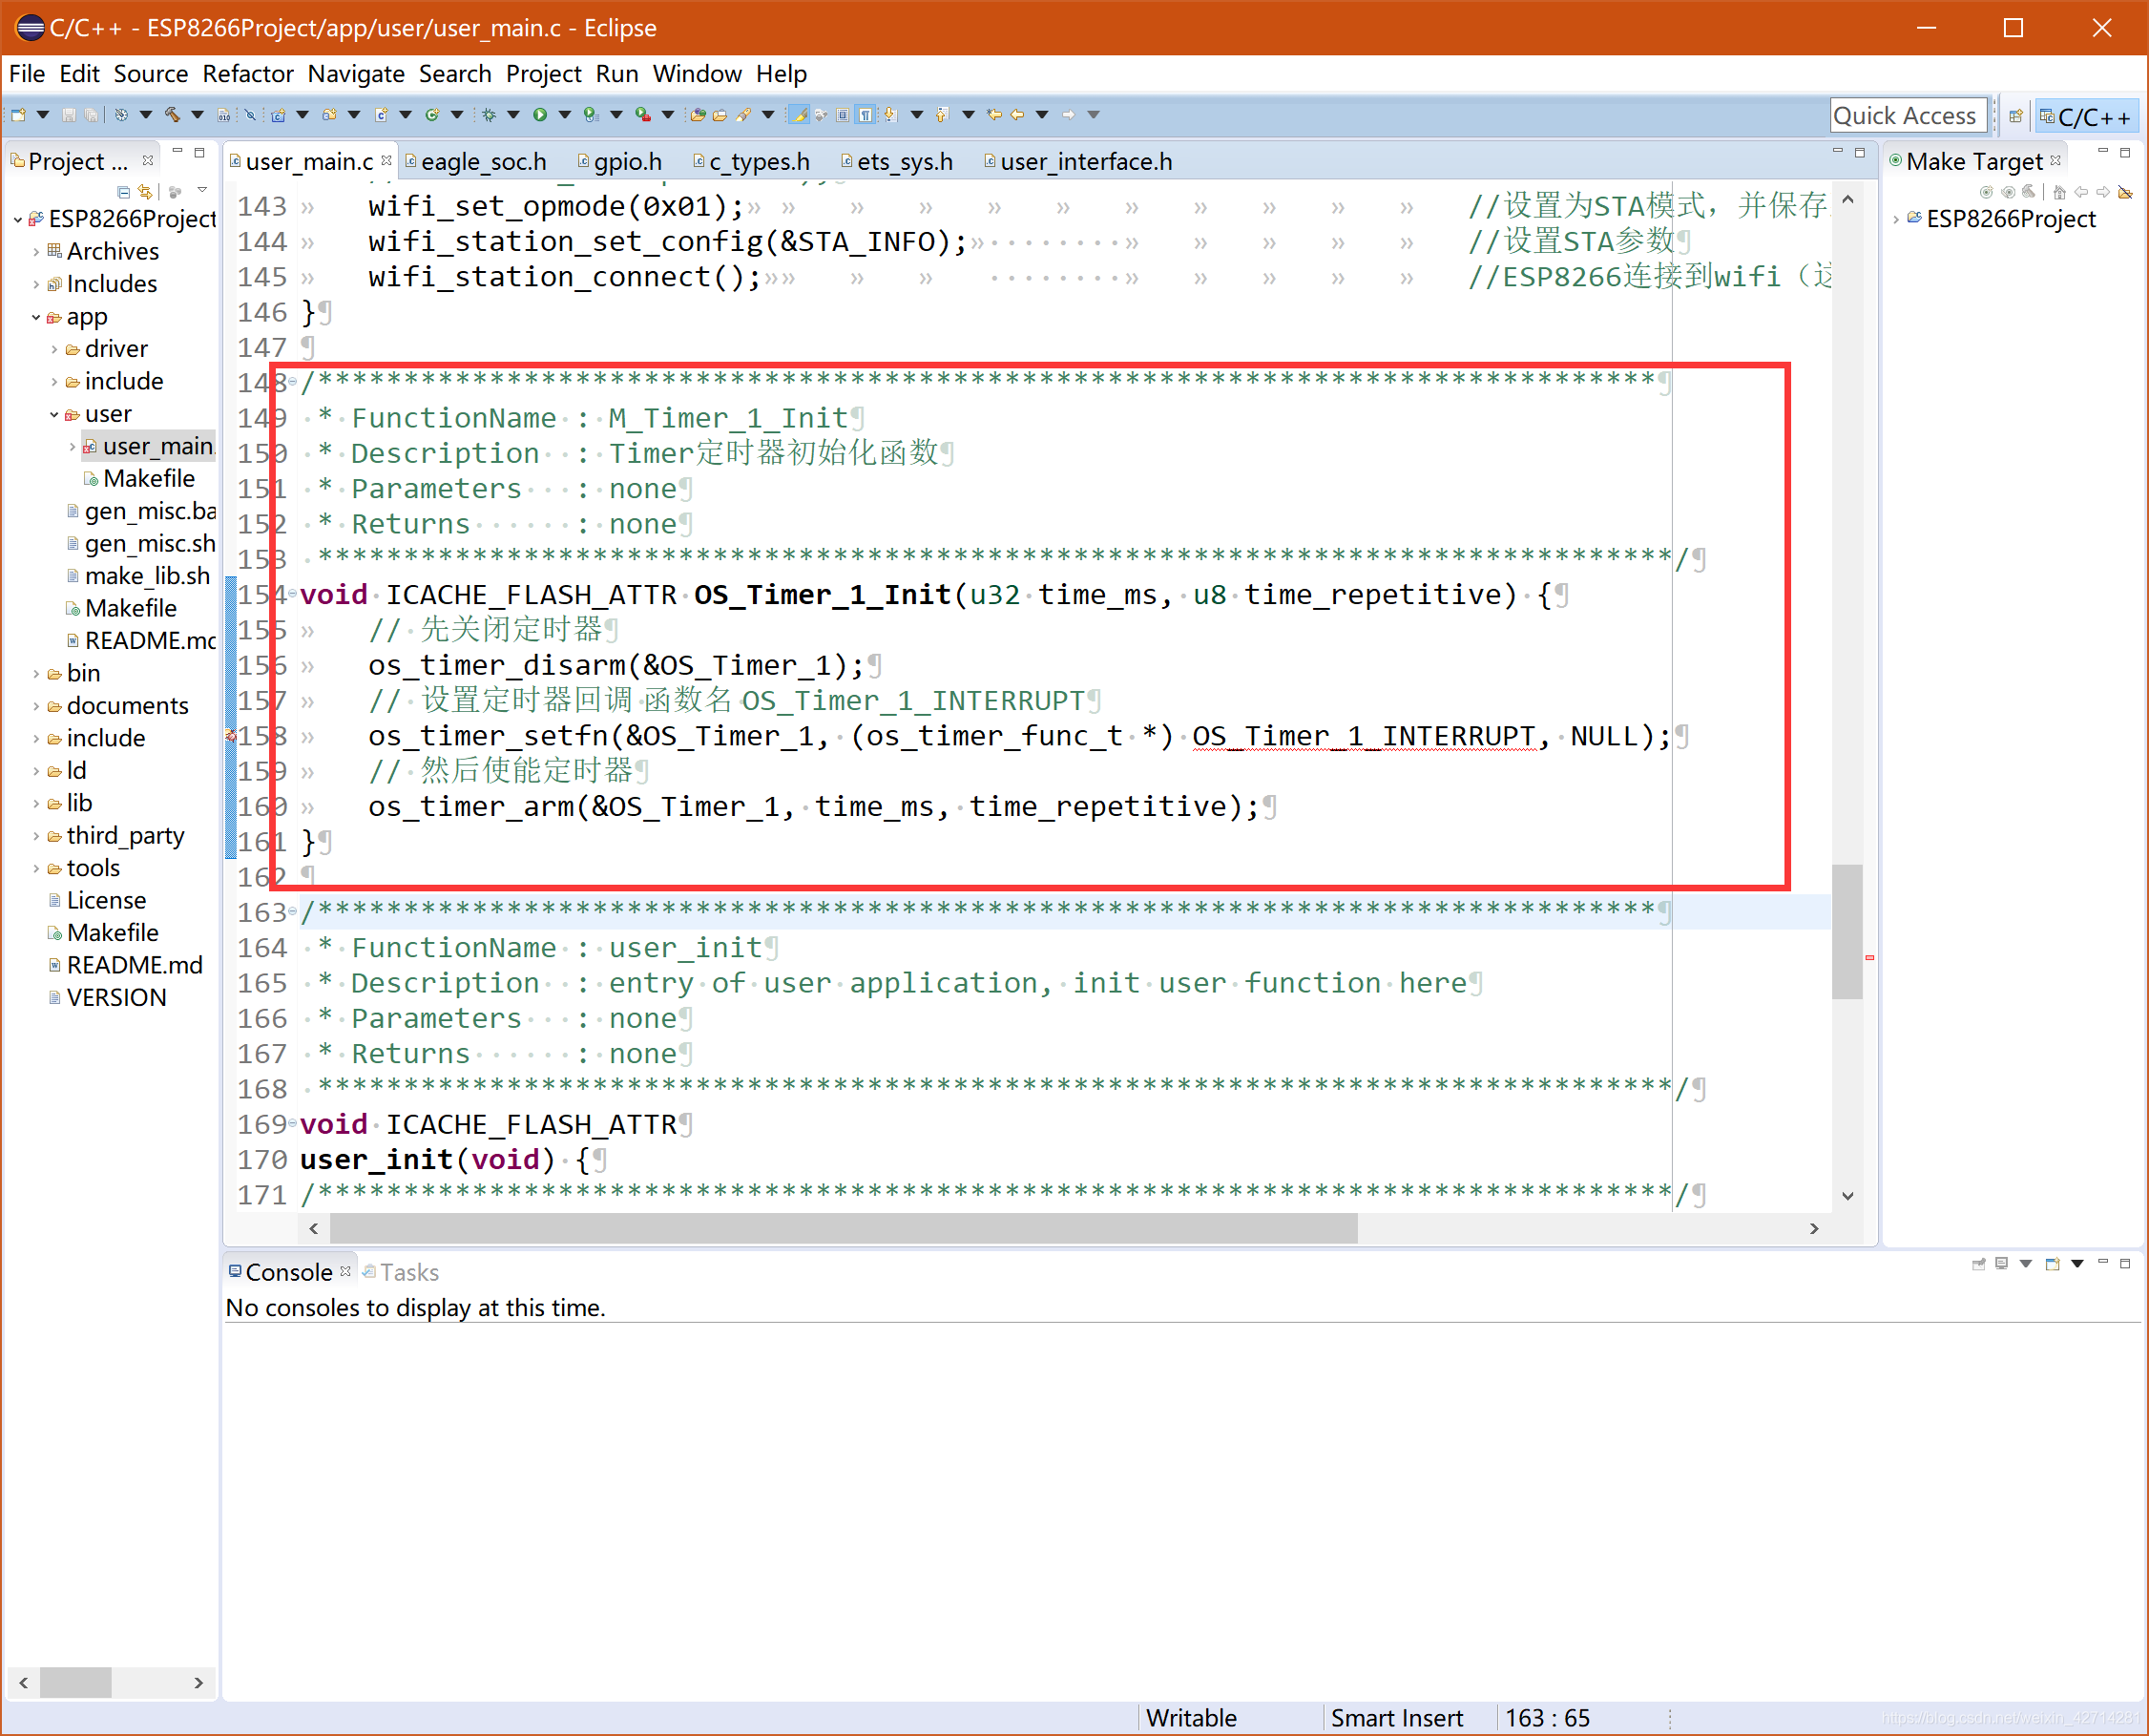Switch to the gpio.h editor tab
2149x1736 pixels.
(x=626, y=162)
